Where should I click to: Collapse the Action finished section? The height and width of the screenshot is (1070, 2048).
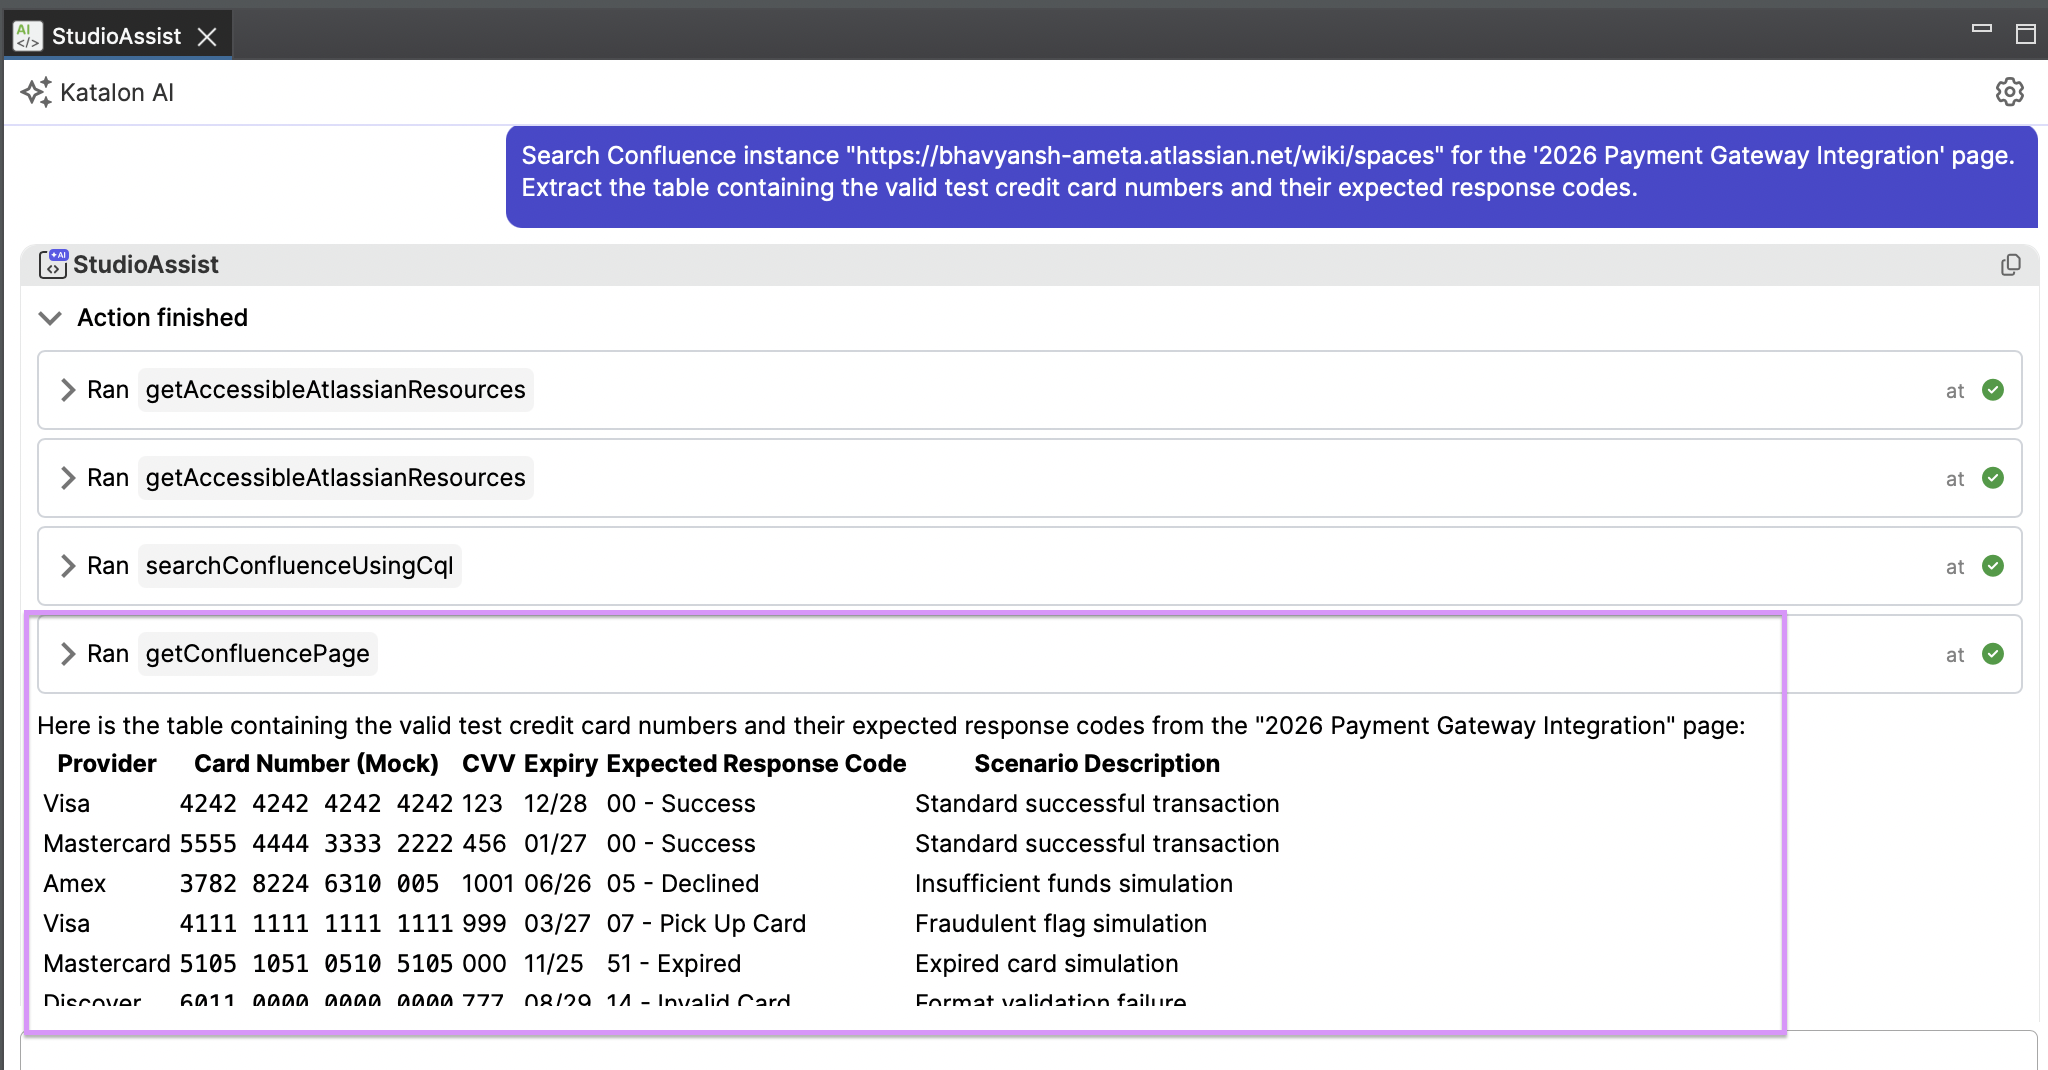pos(50,318)
